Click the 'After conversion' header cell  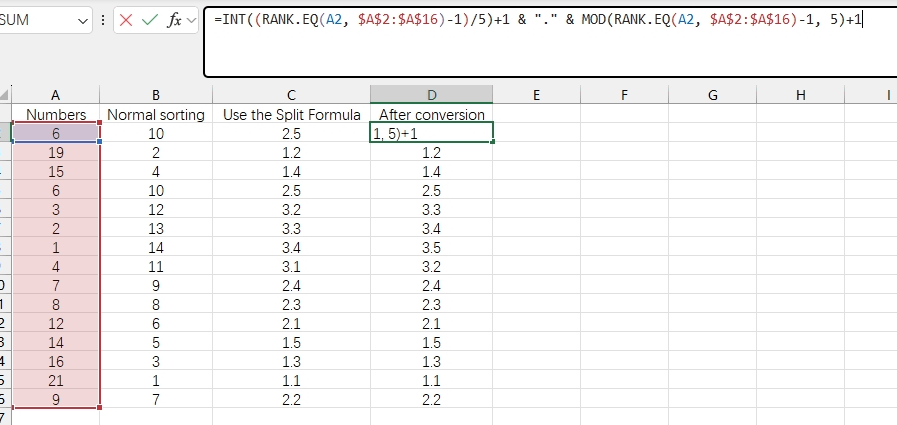[x=431, y=114]
